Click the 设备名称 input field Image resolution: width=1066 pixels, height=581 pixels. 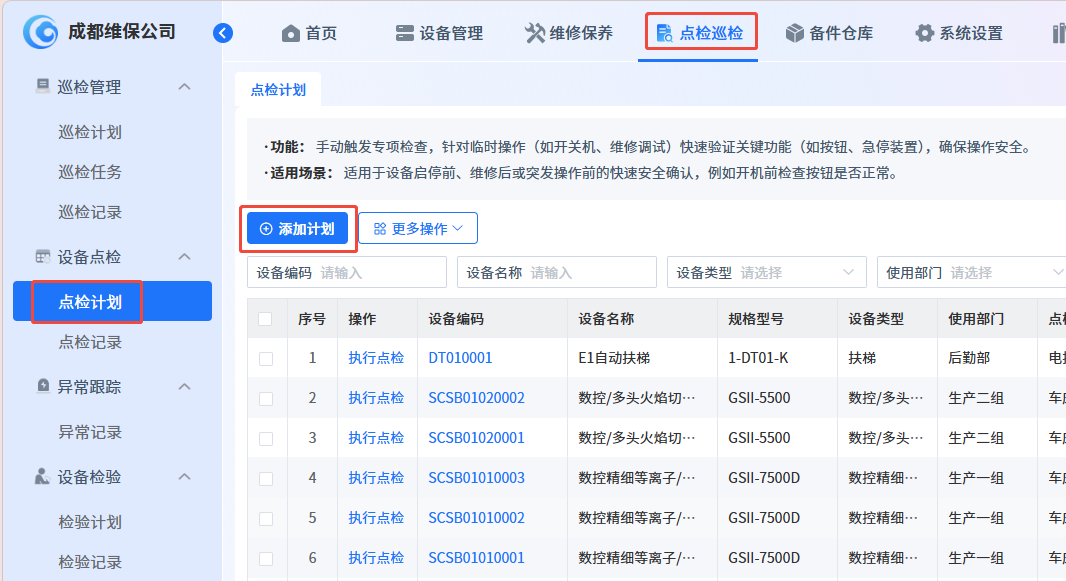pyautogui.click(x=557, y=272)
